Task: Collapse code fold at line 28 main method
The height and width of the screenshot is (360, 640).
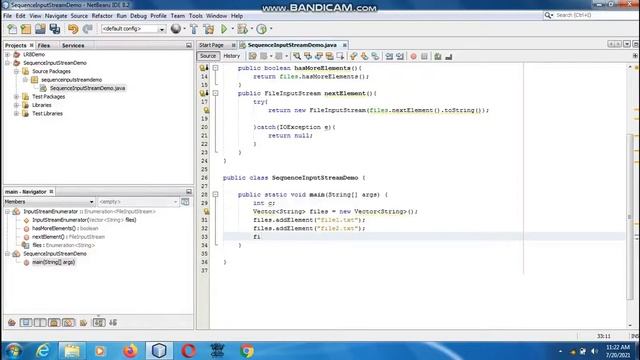Action: (216, 195)
